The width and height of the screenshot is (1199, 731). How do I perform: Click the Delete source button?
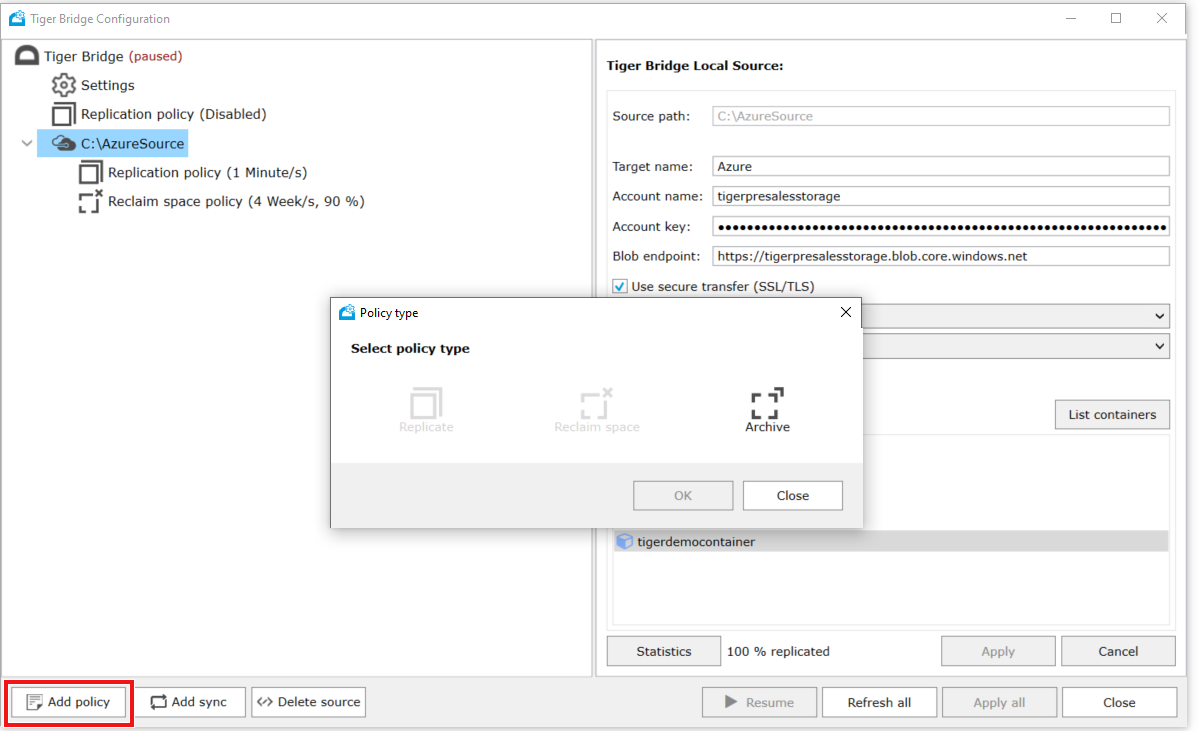click(309, 702)
